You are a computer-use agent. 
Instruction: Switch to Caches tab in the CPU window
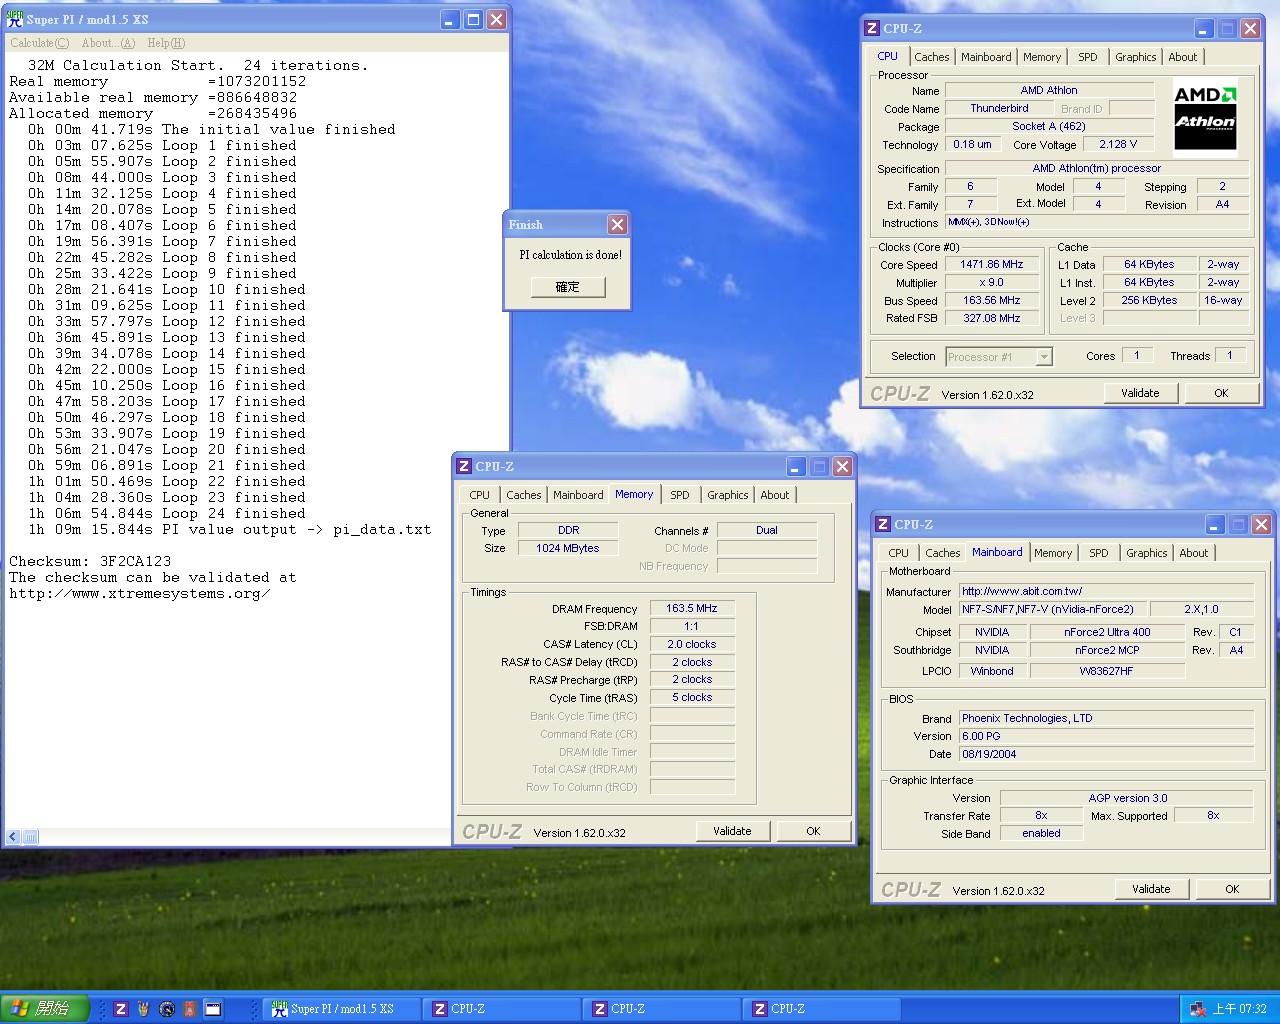point(931,57)
